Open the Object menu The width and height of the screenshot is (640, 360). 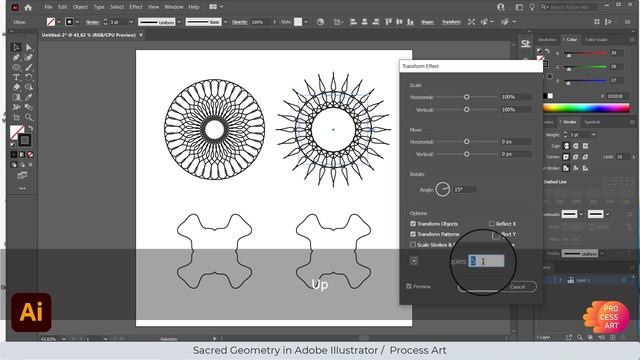(x=80, y=7)
